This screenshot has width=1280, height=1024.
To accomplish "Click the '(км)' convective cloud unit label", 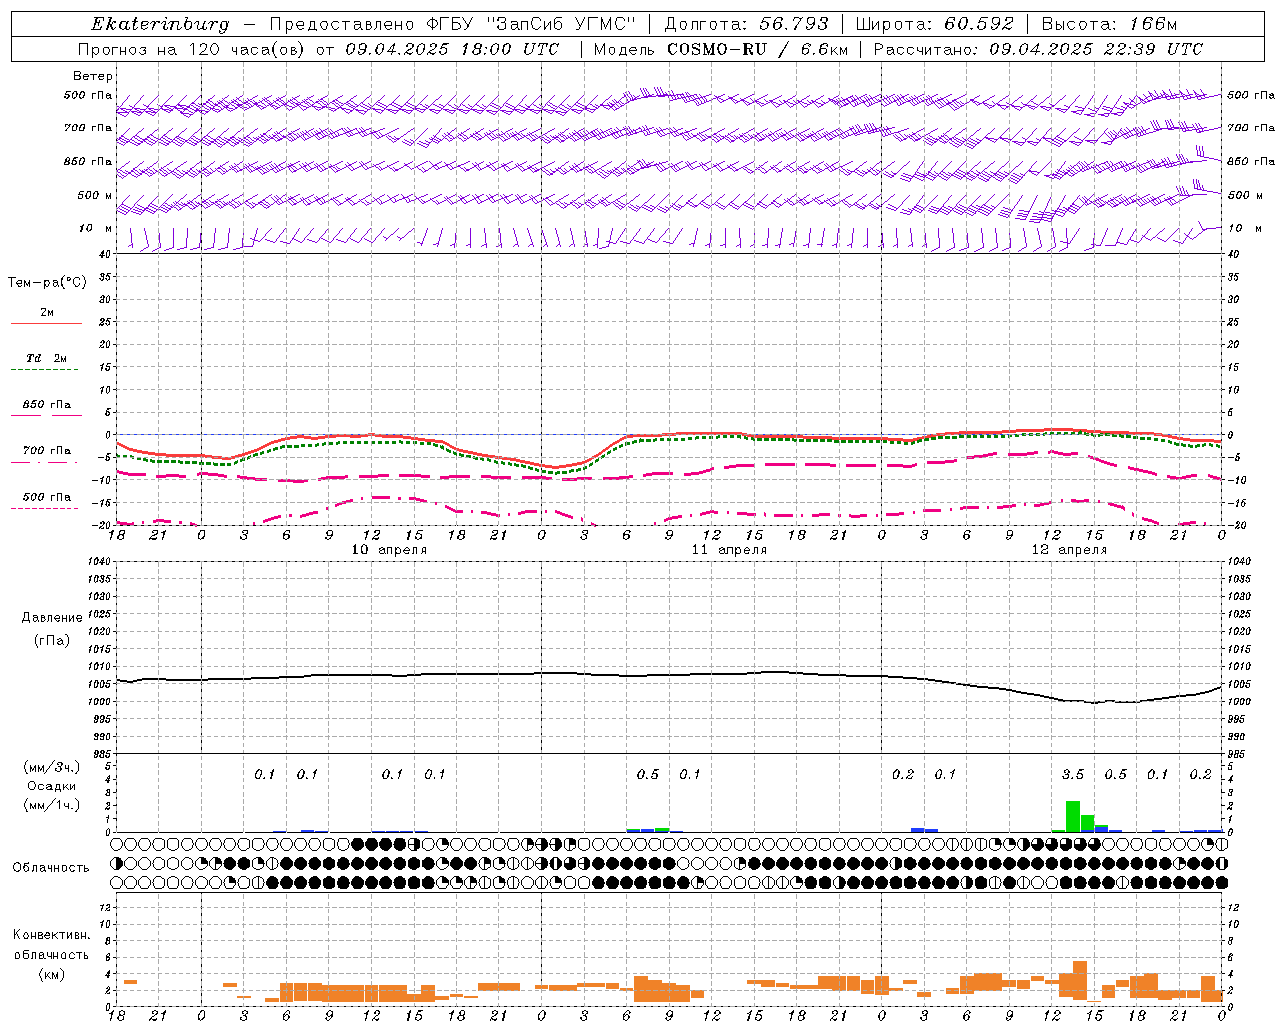I will click(52, 974).
